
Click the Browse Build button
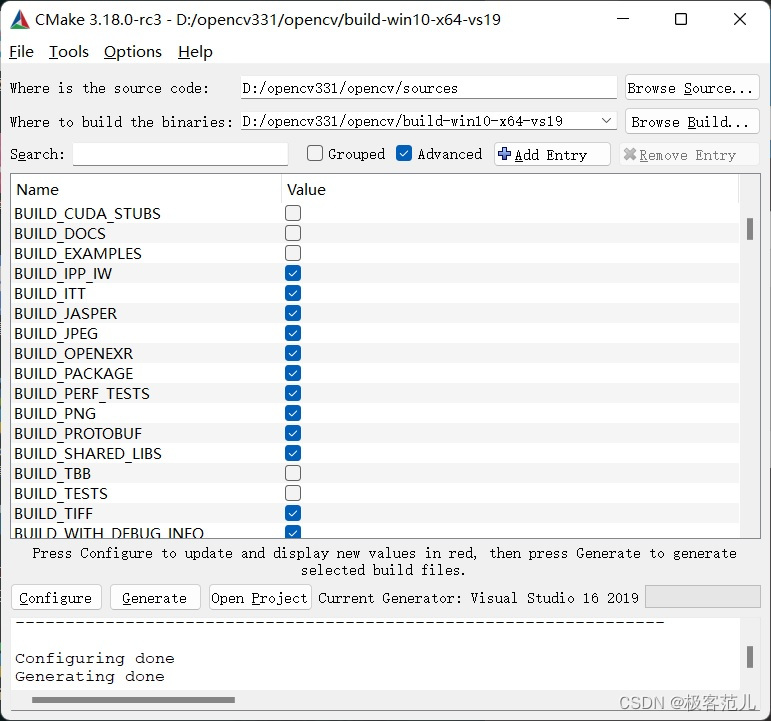[692, 121]
